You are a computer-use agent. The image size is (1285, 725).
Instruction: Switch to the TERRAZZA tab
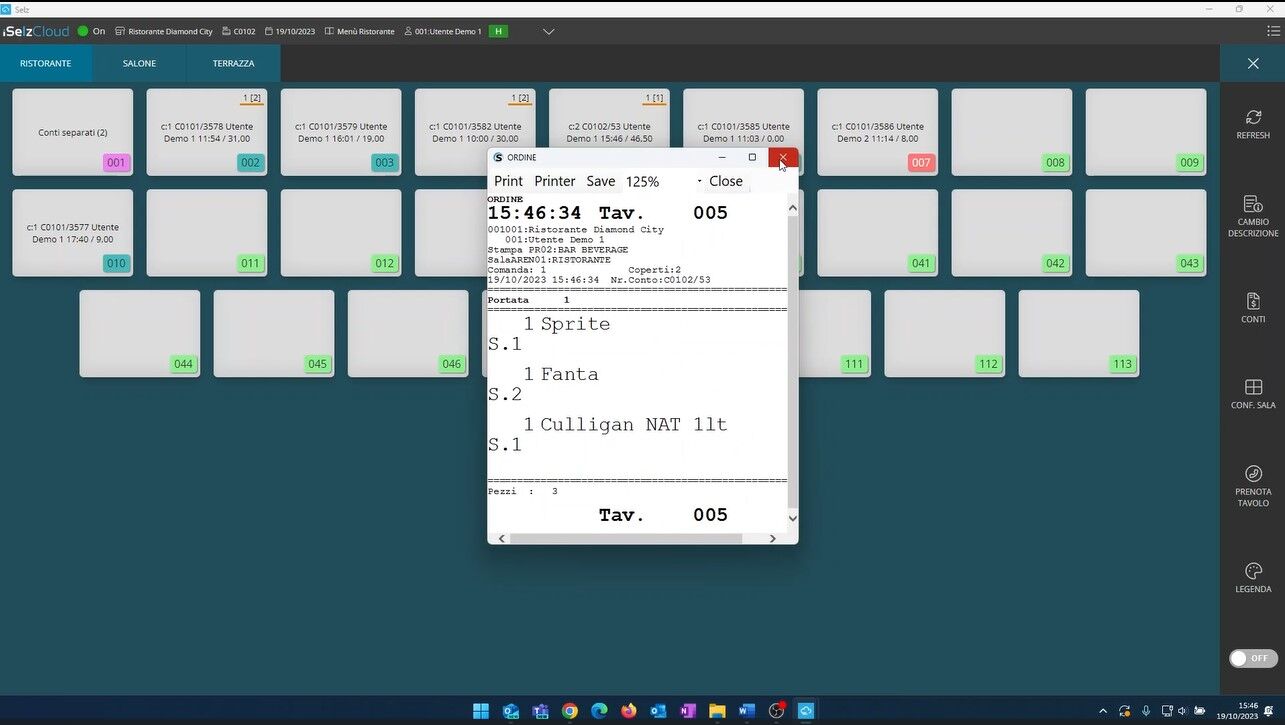pyautogui.click(x=232, y=62)
